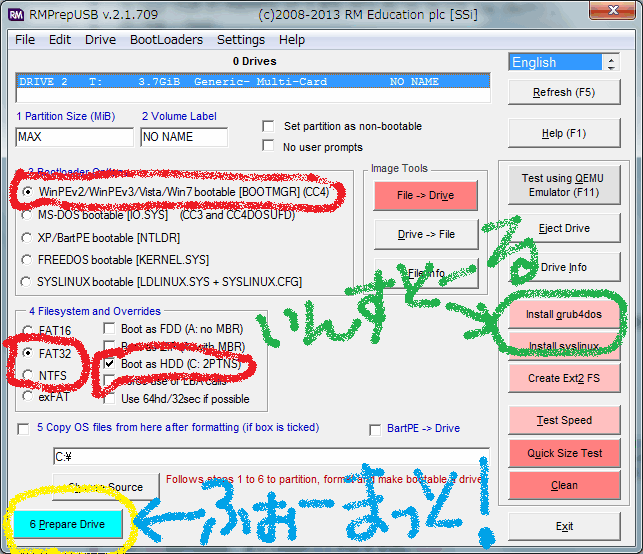
Task: Click the C:¥ source path field
Action: [271, 456]
